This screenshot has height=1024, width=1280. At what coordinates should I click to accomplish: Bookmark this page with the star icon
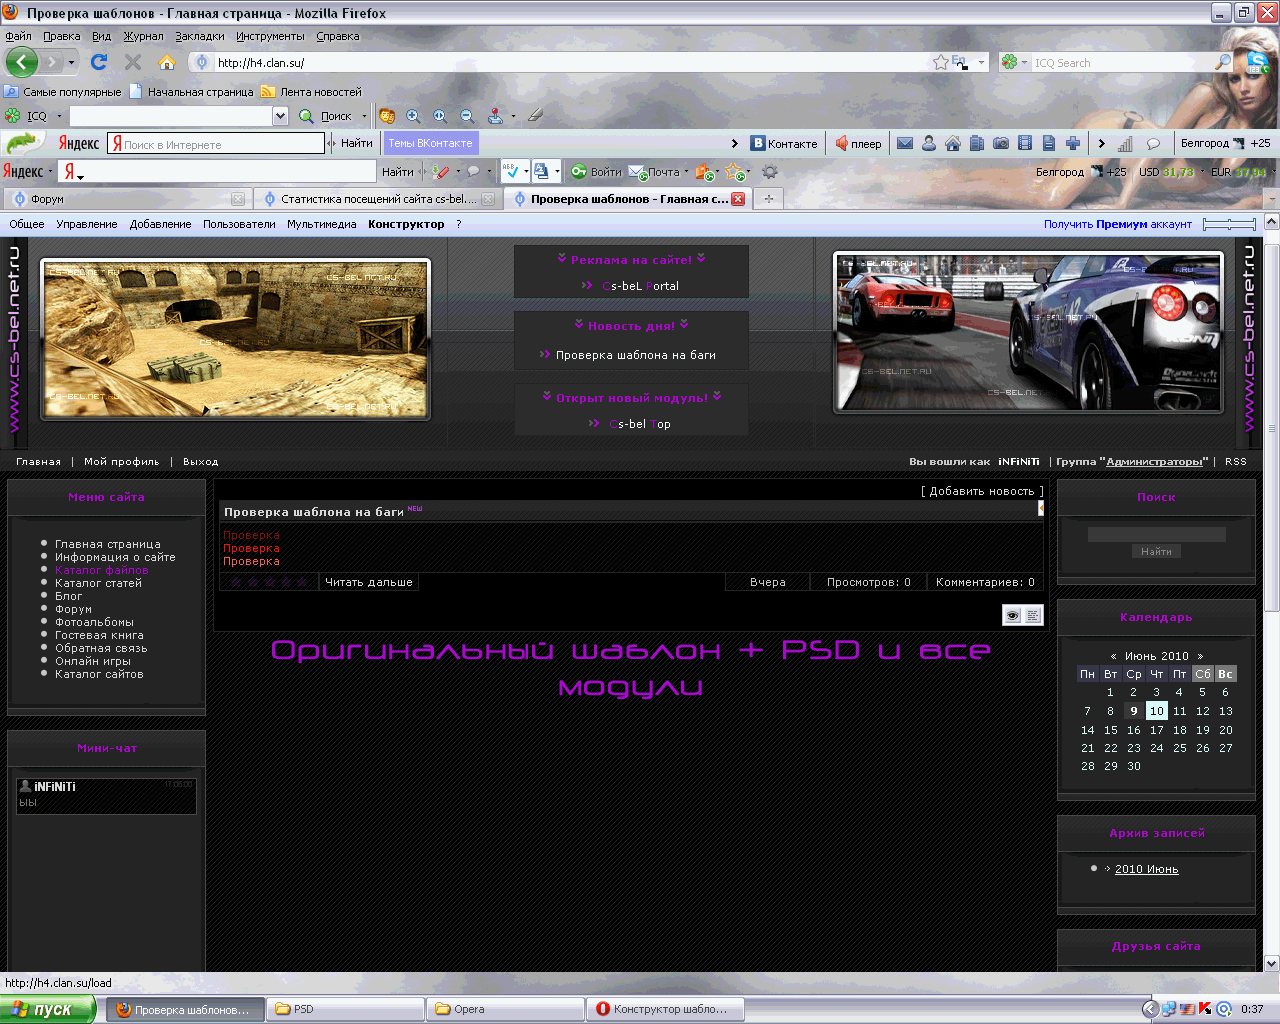pyautogui.click(x=940, y=62)
